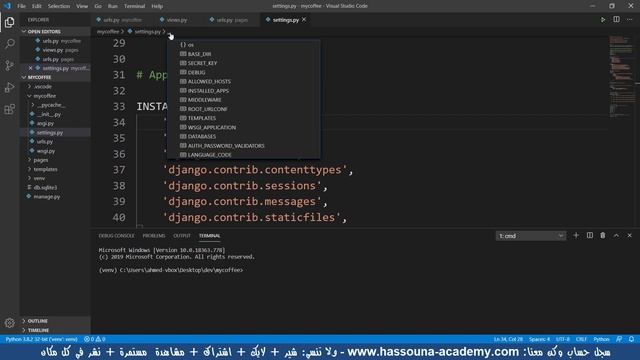The width and height of the screenshot is (640, 360).
Task: Open the File menu
Action: tap(21, 6)
